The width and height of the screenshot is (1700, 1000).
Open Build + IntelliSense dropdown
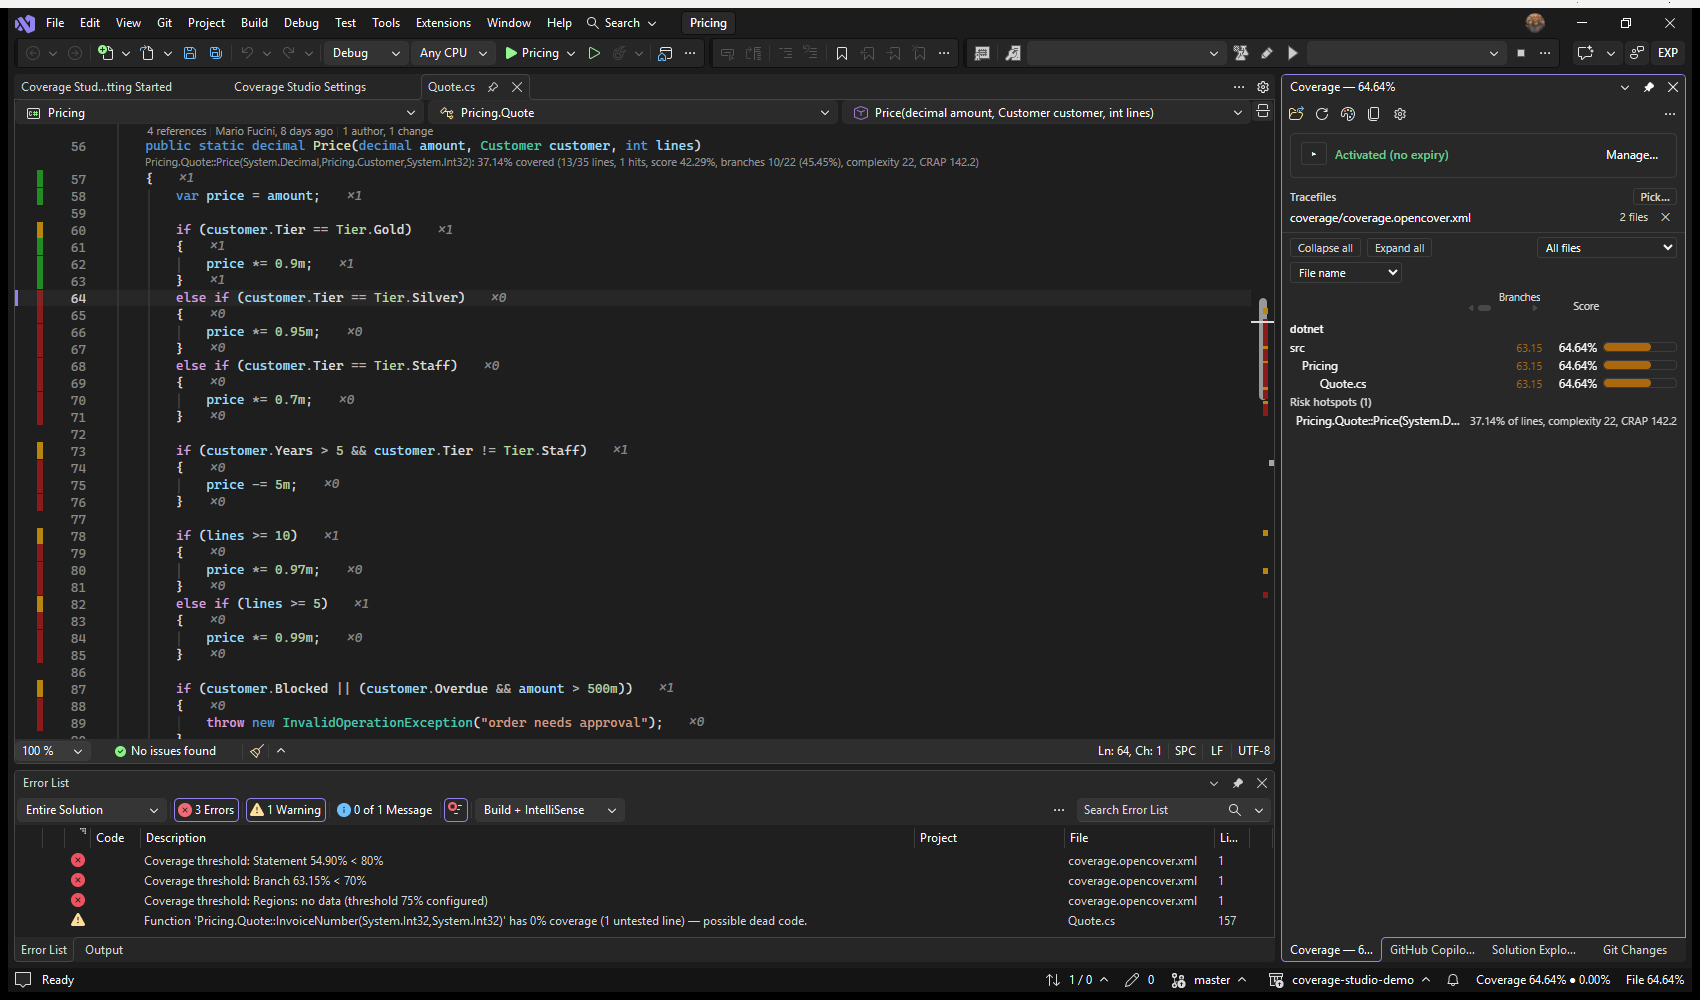click(x=550, y=810)
